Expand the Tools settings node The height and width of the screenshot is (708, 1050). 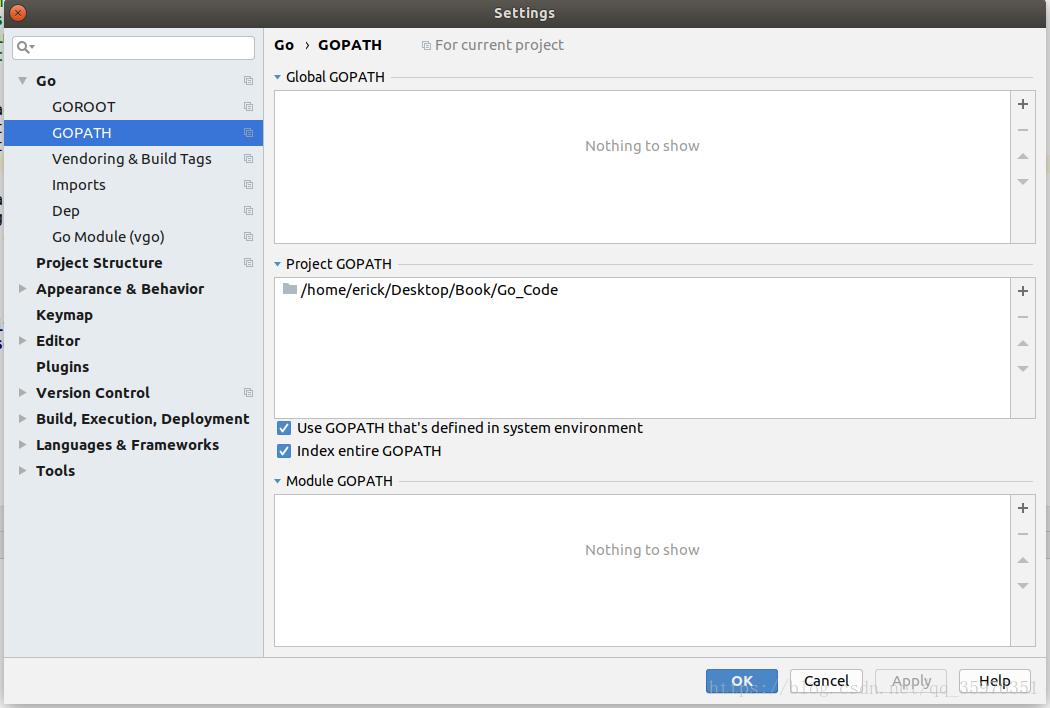point(22,470)
